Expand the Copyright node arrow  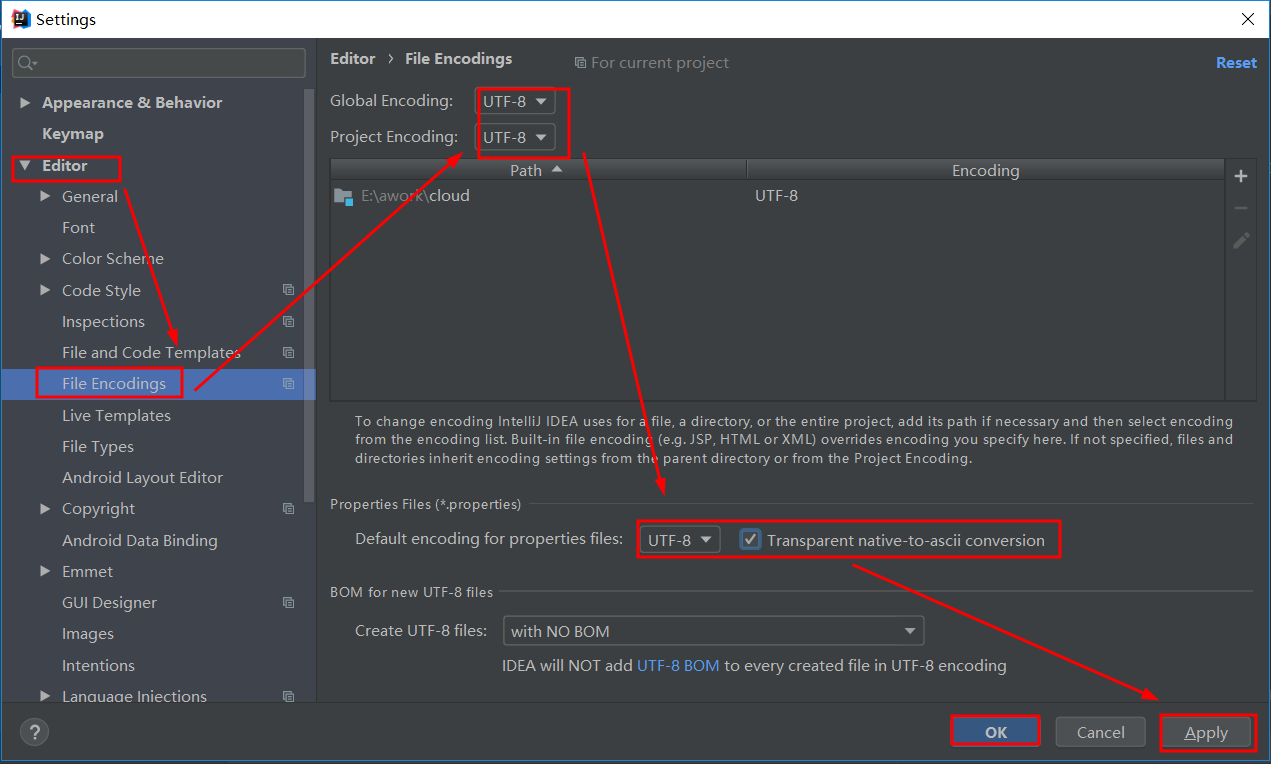[45, 508]
